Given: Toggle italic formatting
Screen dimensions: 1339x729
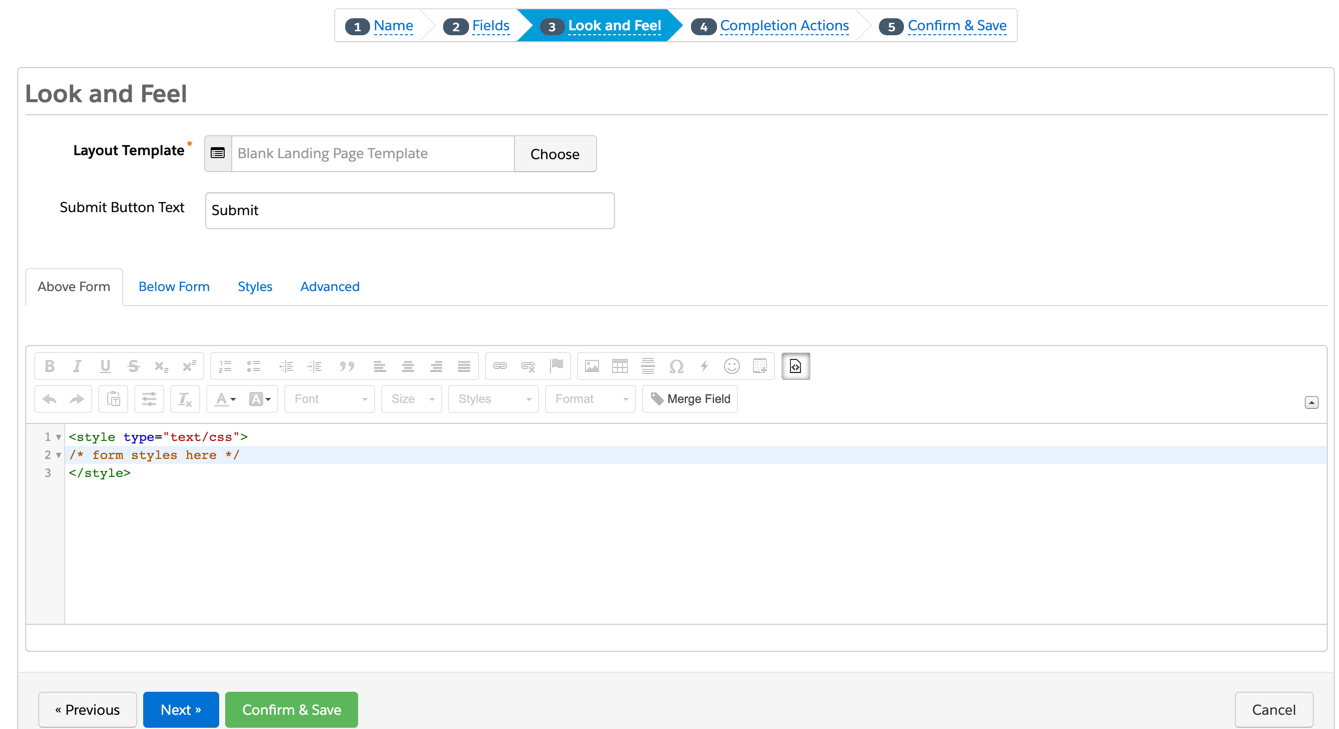Looking at the screenshot, I should coord(77,366).
